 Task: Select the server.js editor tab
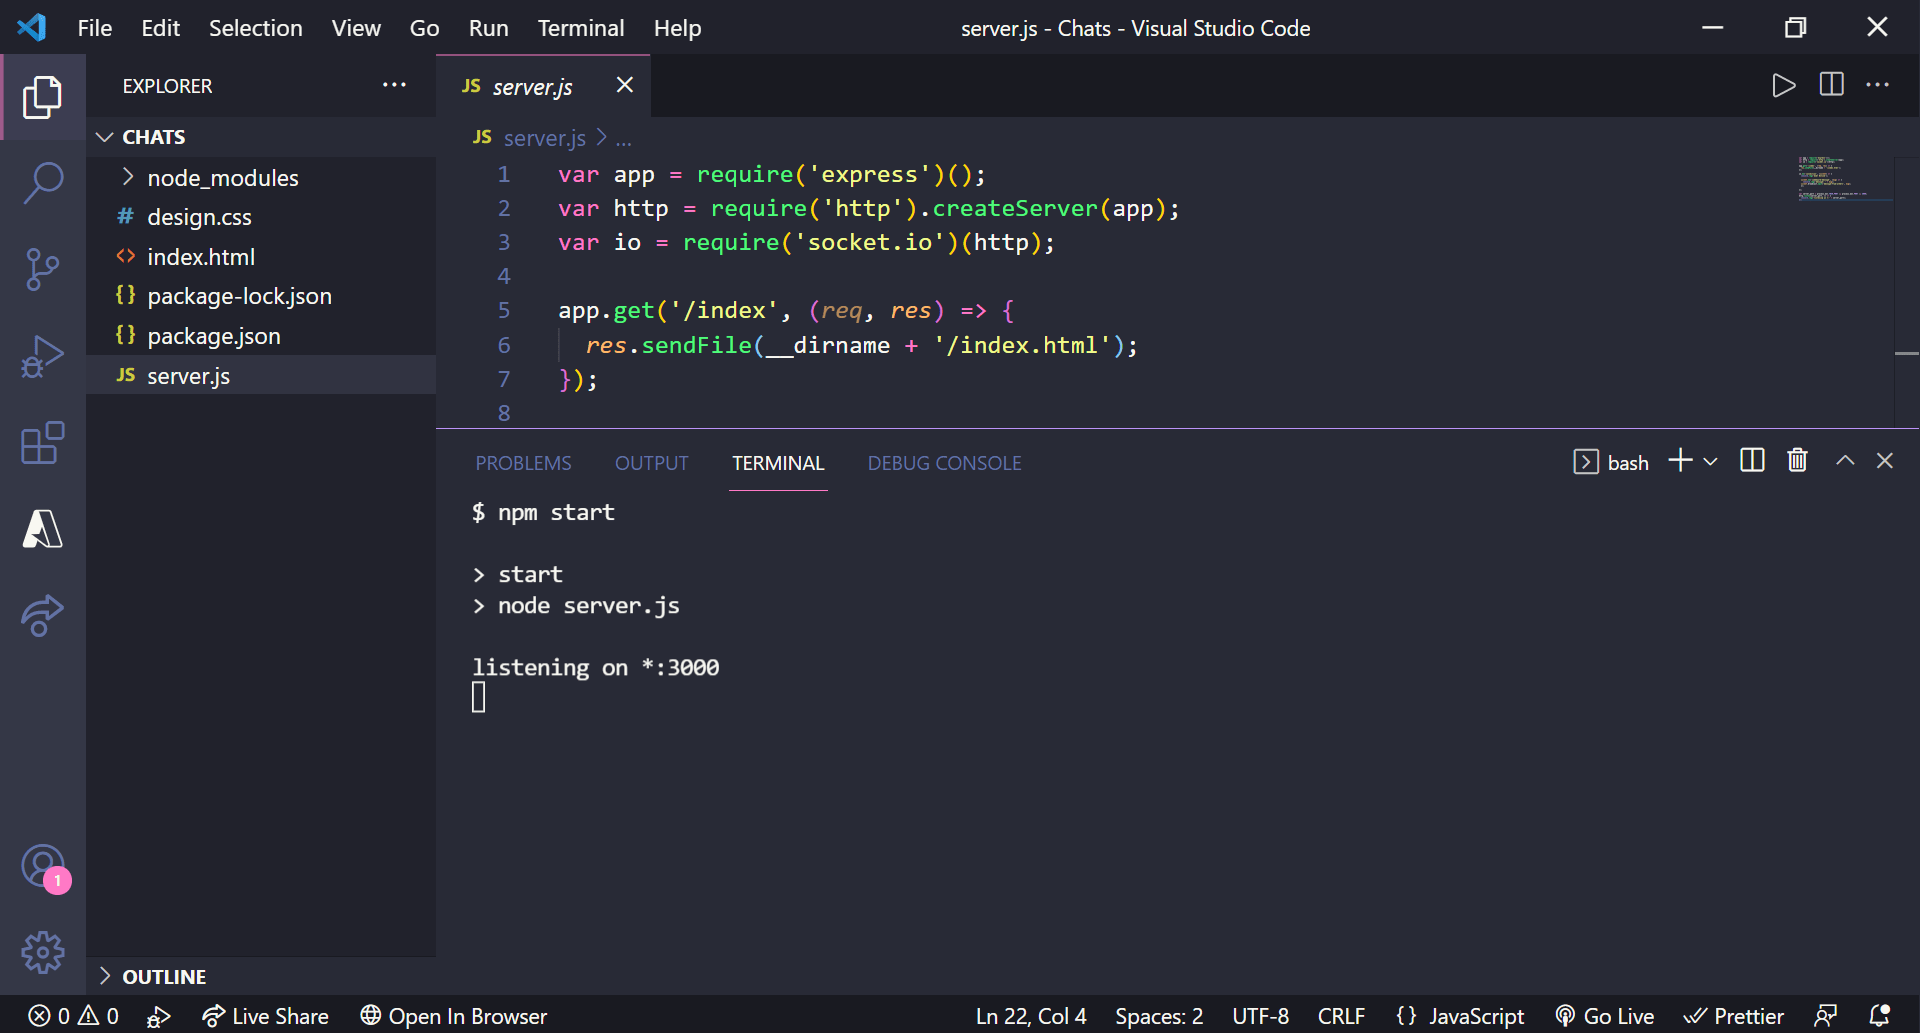pos(543,86)
